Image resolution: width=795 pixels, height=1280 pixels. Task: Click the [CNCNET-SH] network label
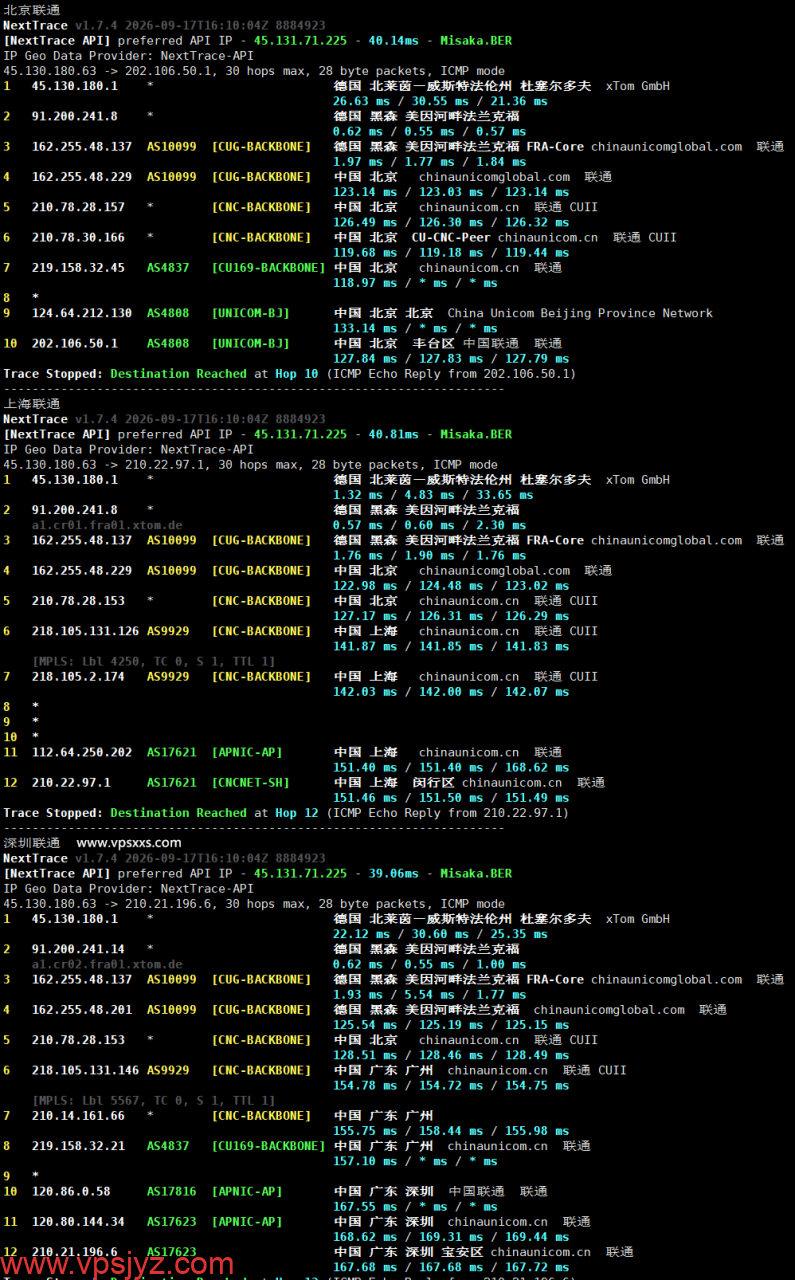tap(250, 782)
